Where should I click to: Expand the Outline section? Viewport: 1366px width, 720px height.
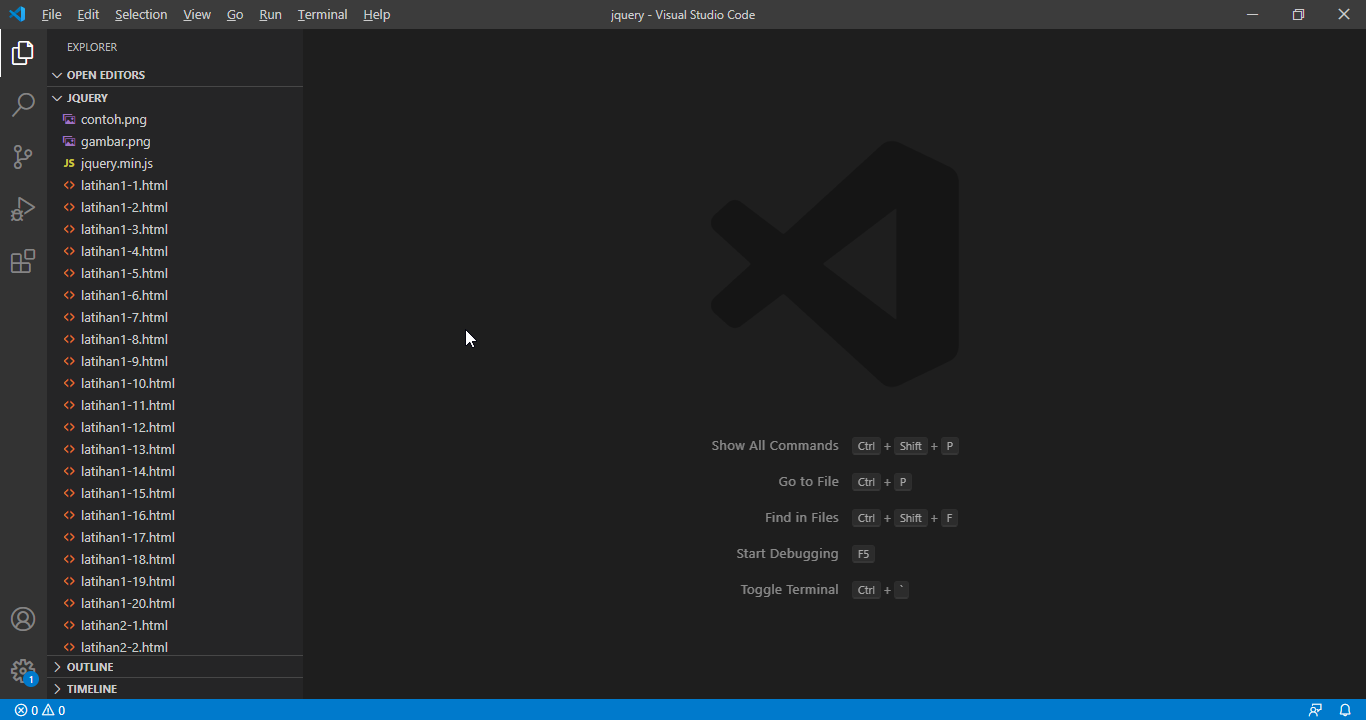click(175, 667)
